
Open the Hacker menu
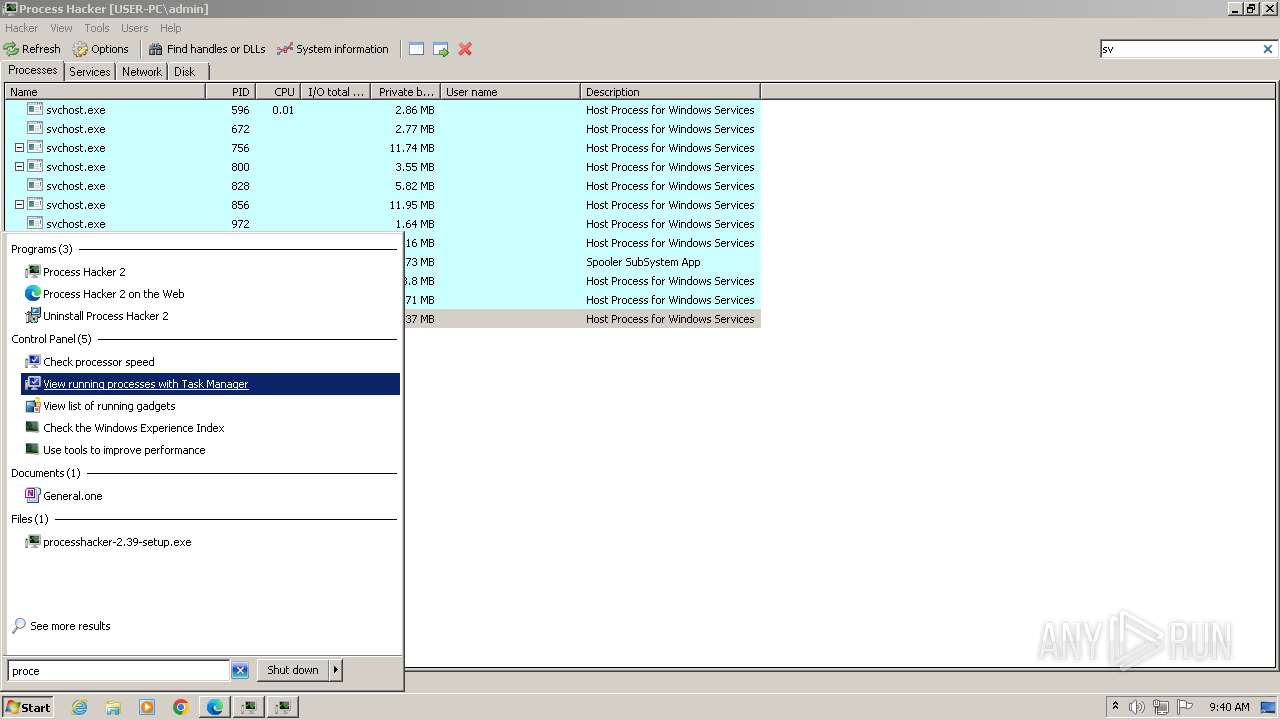click(21, 28)
